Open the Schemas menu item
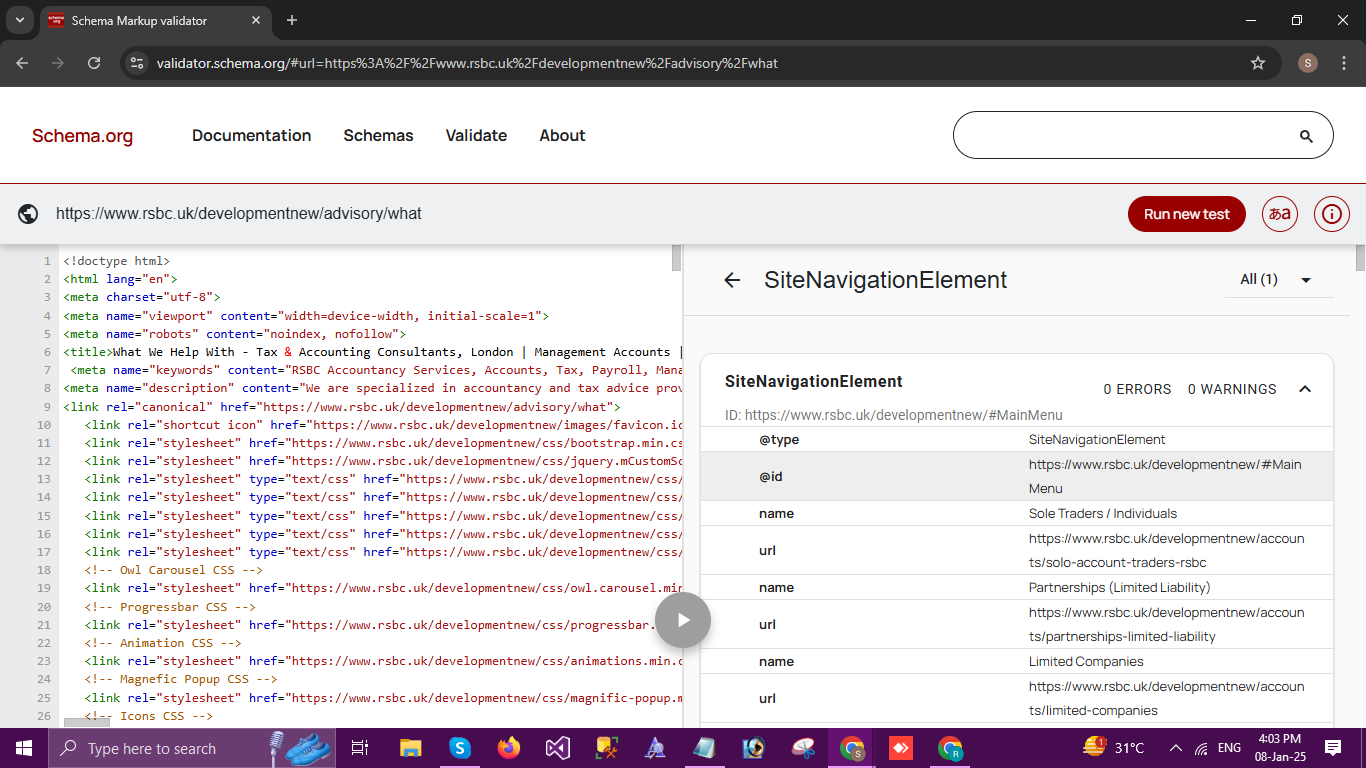The height and width of the screenshot is (768, 1366). (x=378, y=135)
